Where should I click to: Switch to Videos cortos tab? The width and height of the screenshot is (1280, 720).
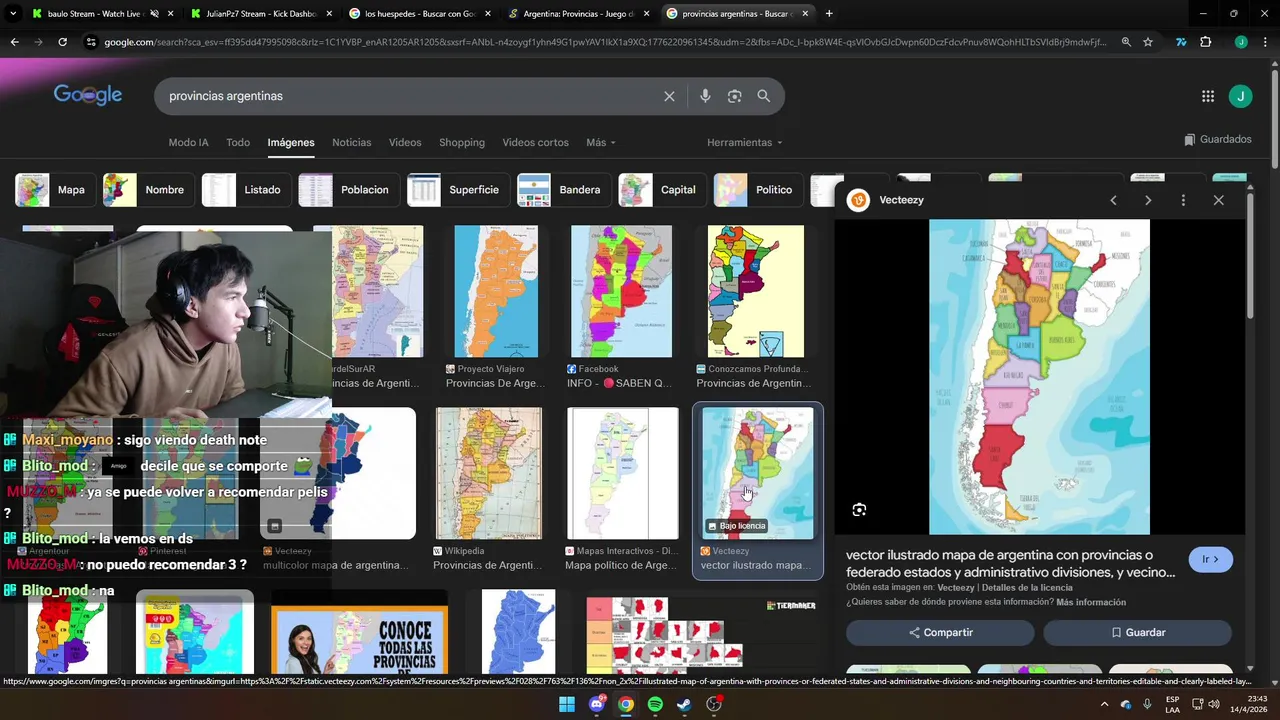535,142
